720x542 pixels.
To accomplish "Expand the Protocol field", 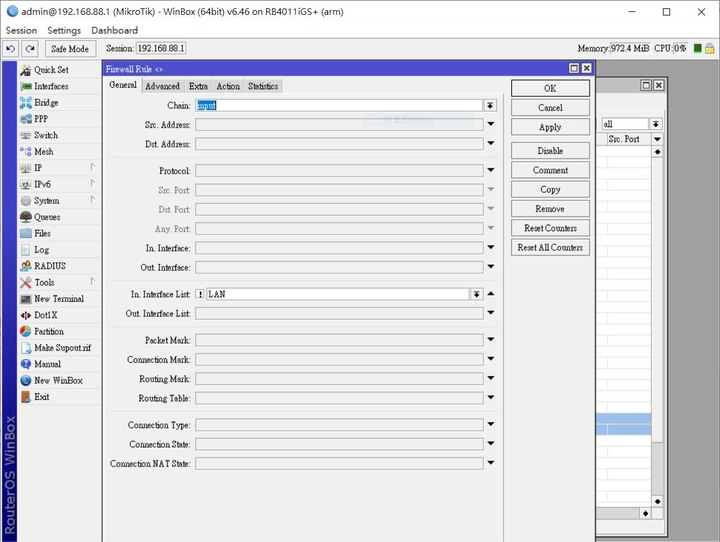I will (x=491, y=170).
